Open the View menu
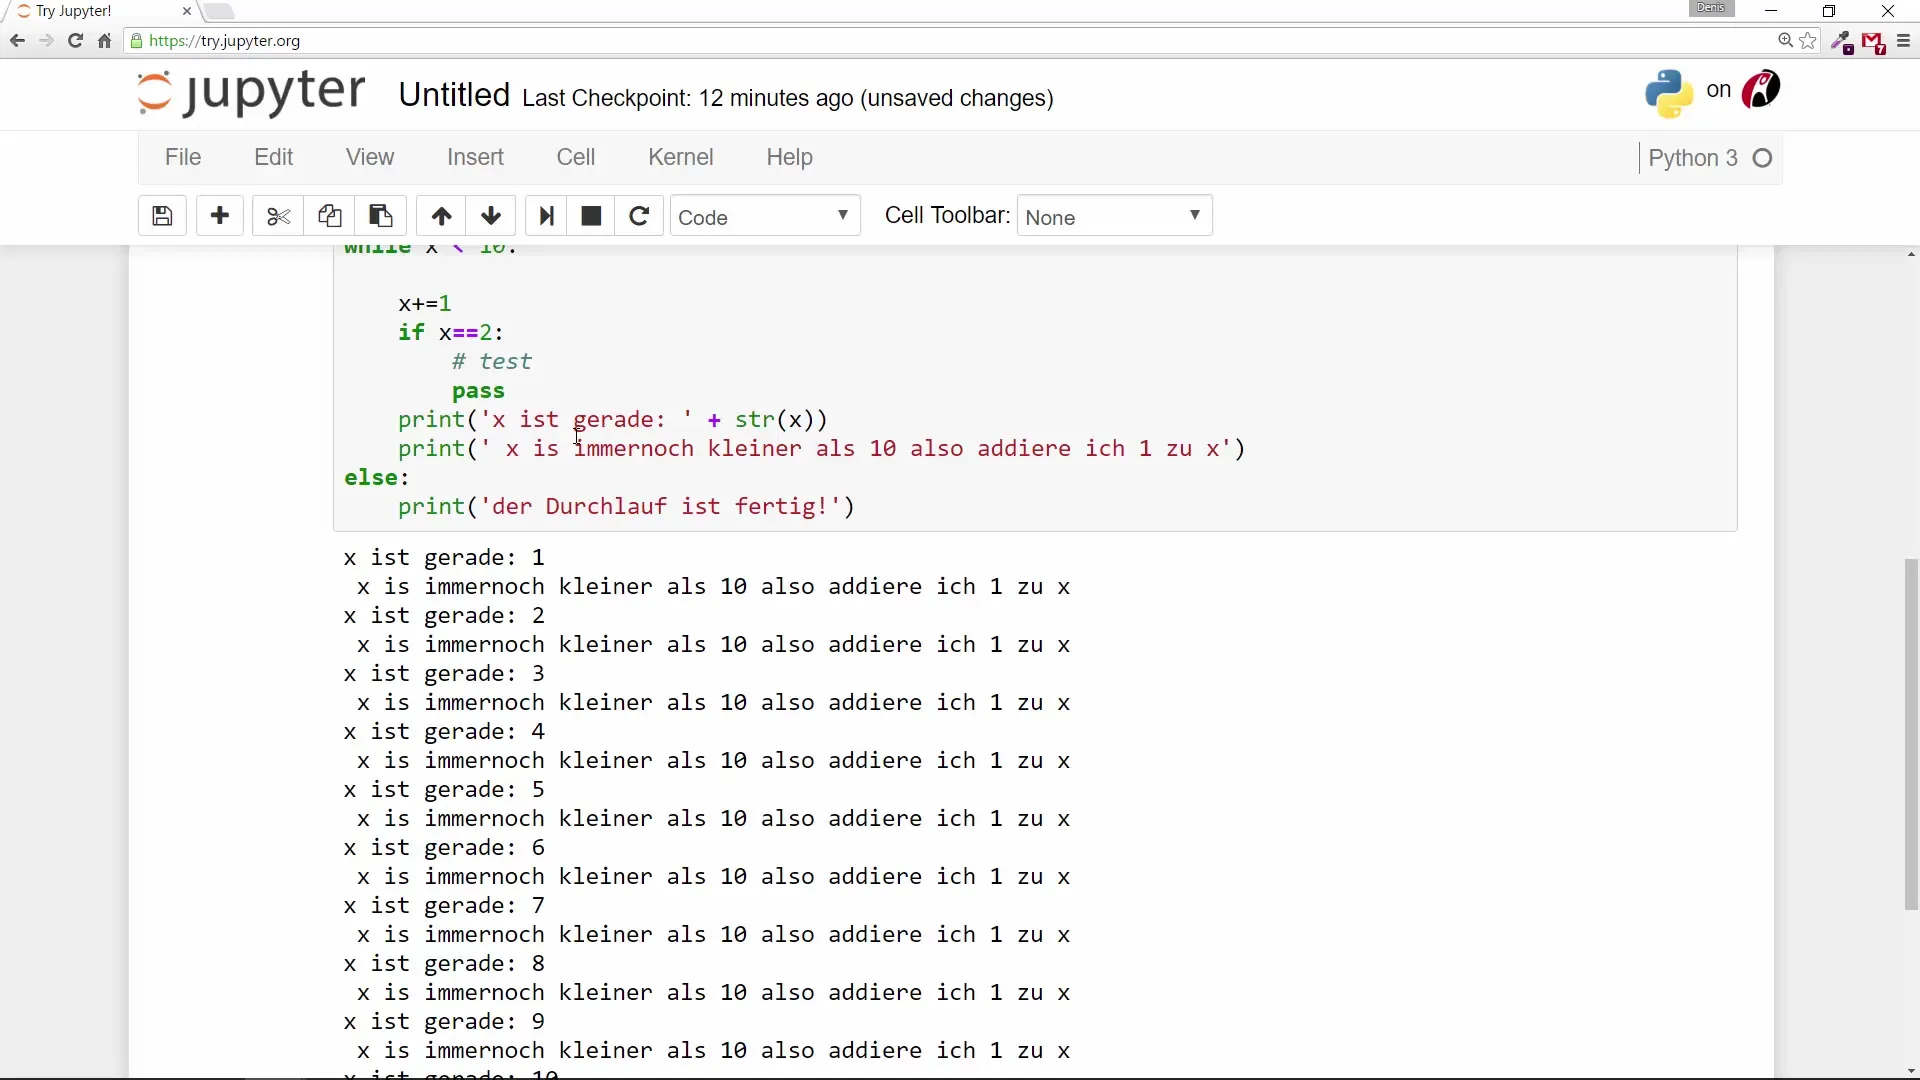 [x=370, y=158]
